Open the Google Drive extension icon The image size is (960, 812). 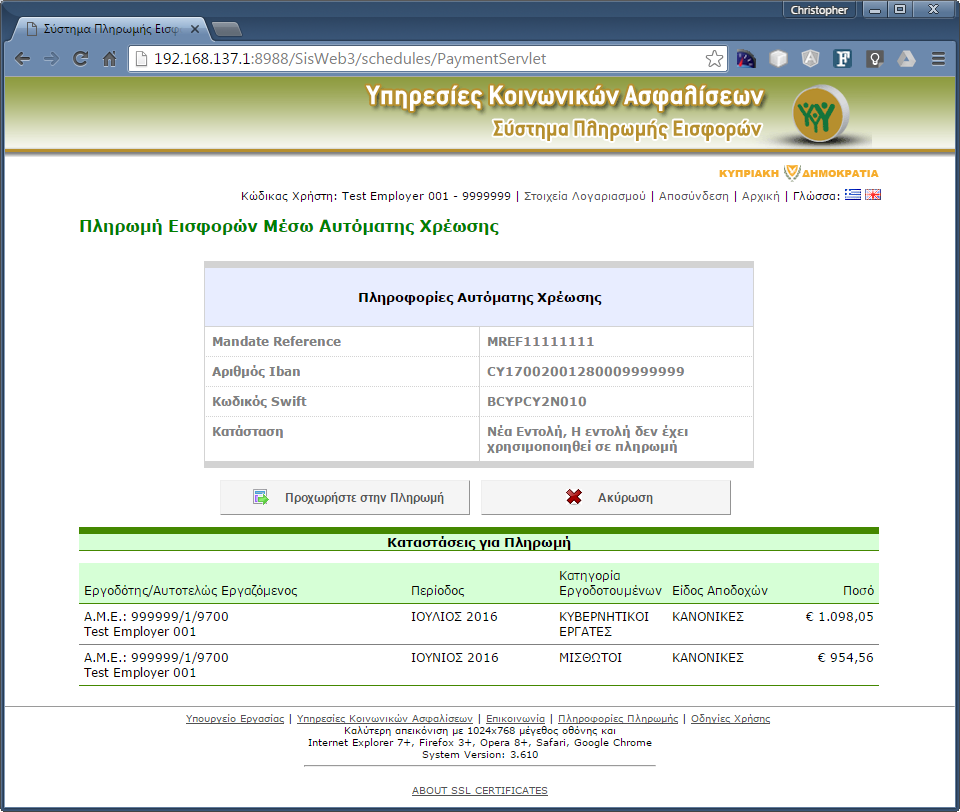click(x=907, y=59)
